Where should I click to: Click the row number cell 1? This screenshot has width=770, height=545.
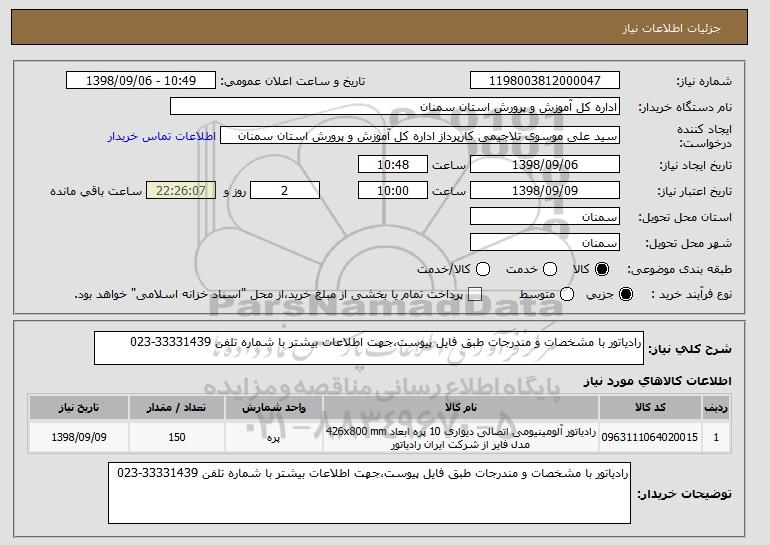[716, 437]
